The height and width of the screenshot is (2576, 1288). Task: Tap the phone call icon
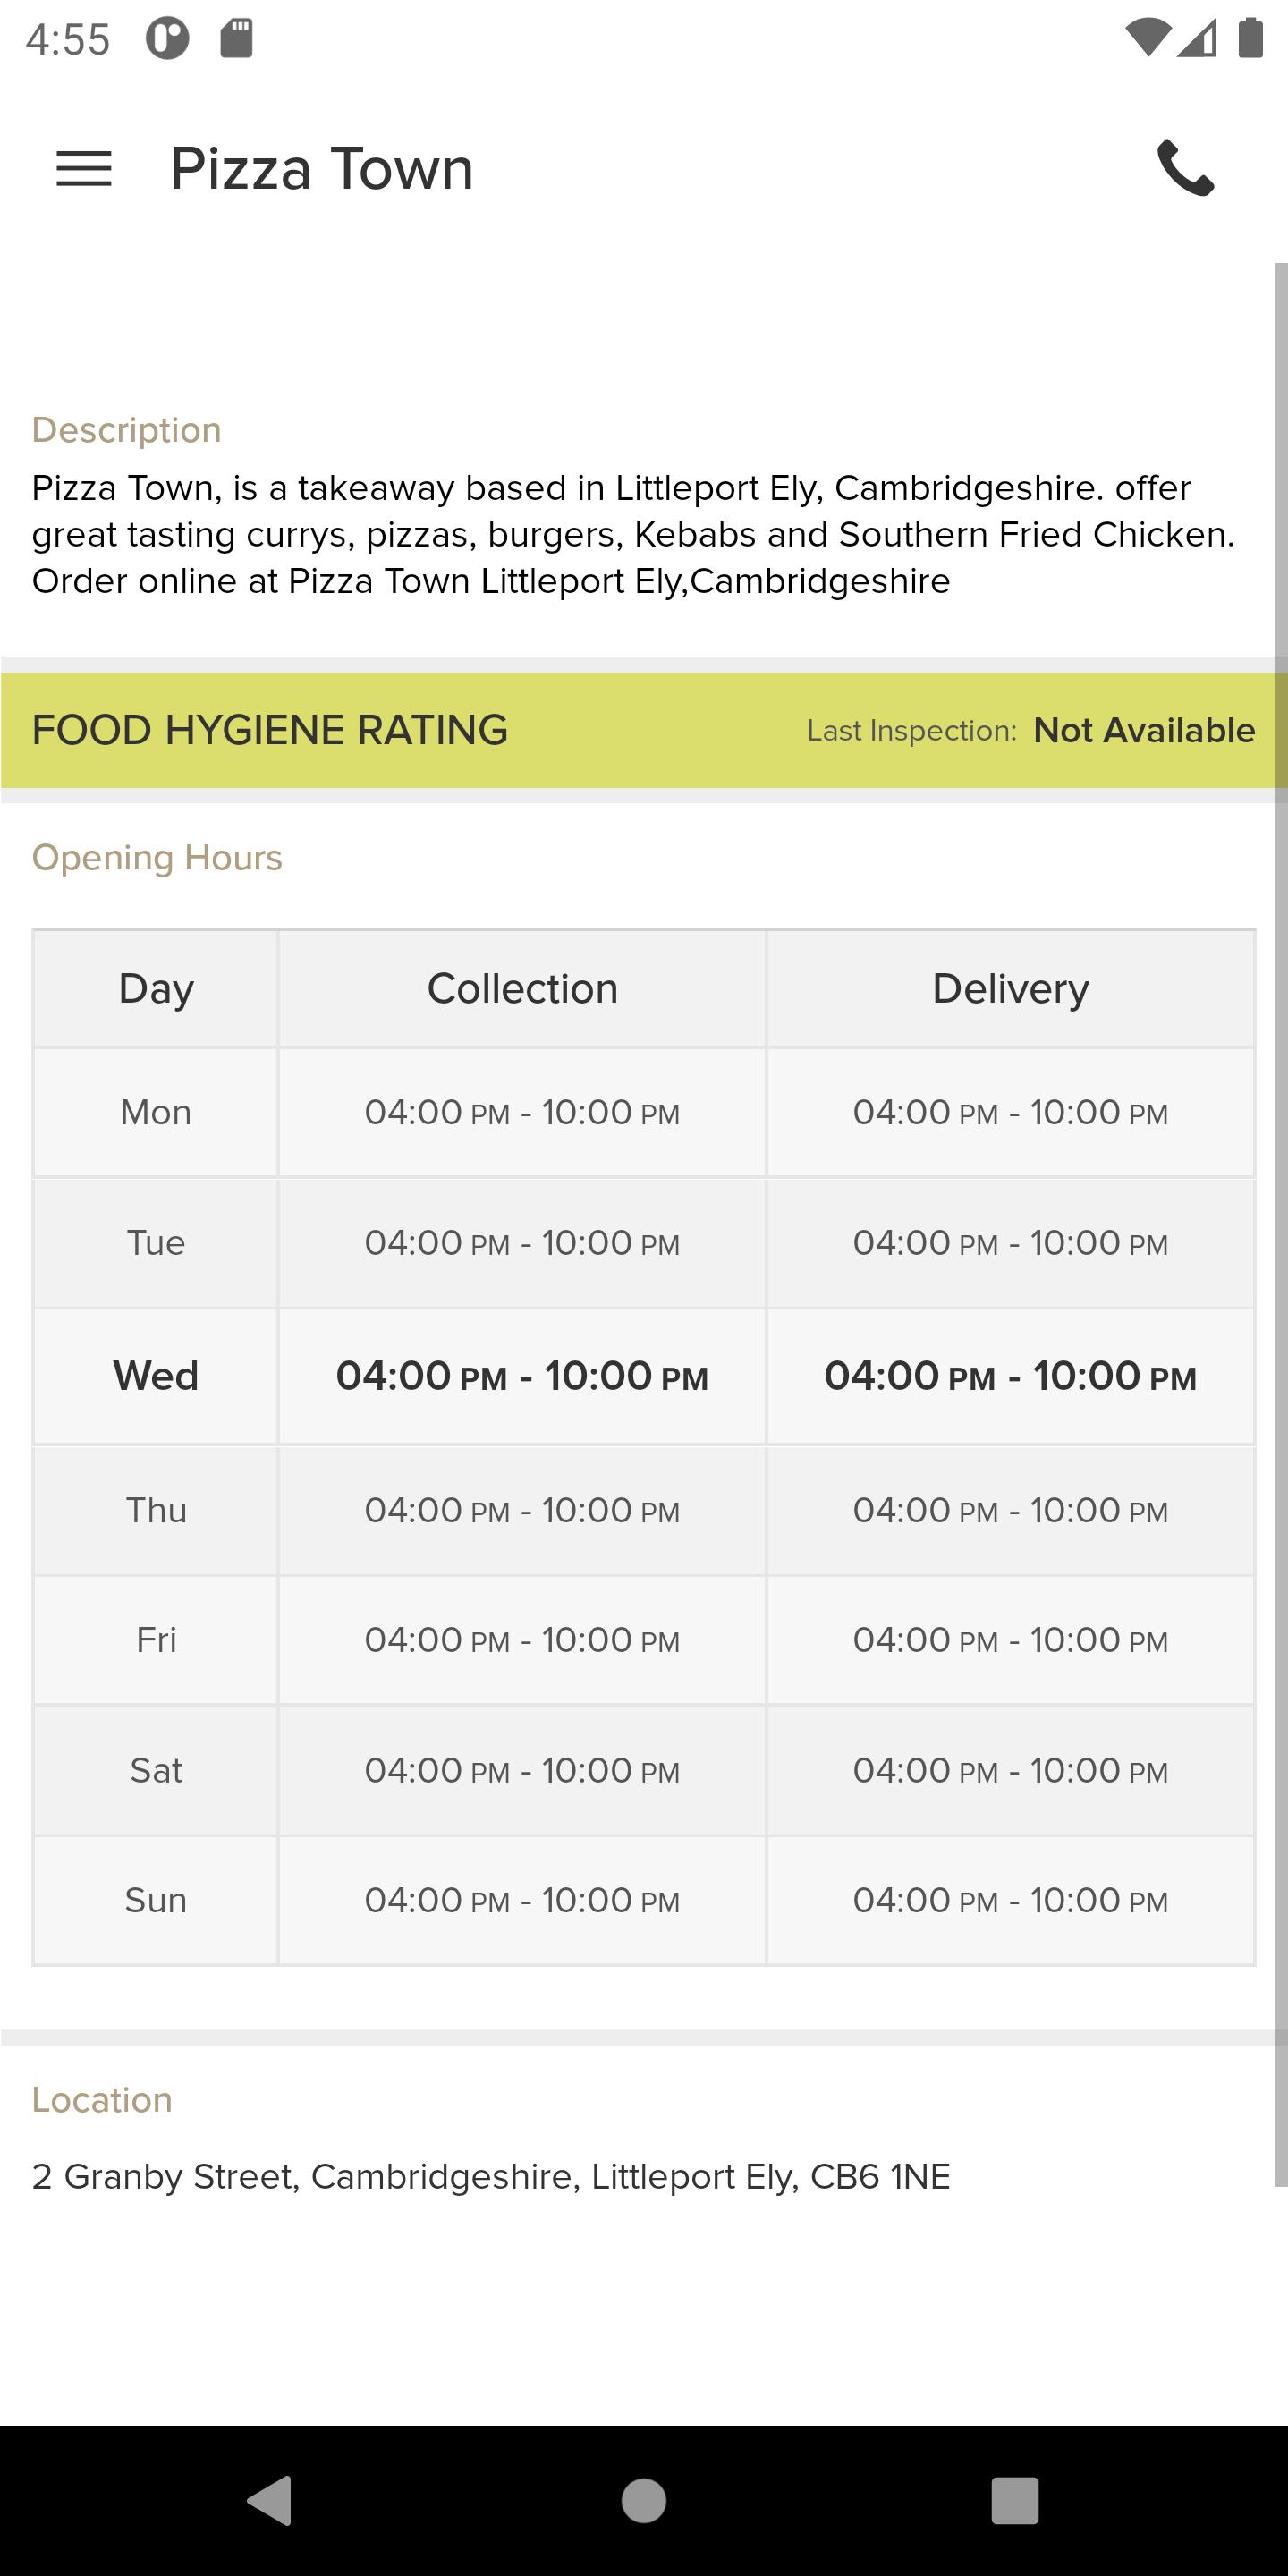click(1185, 168)
